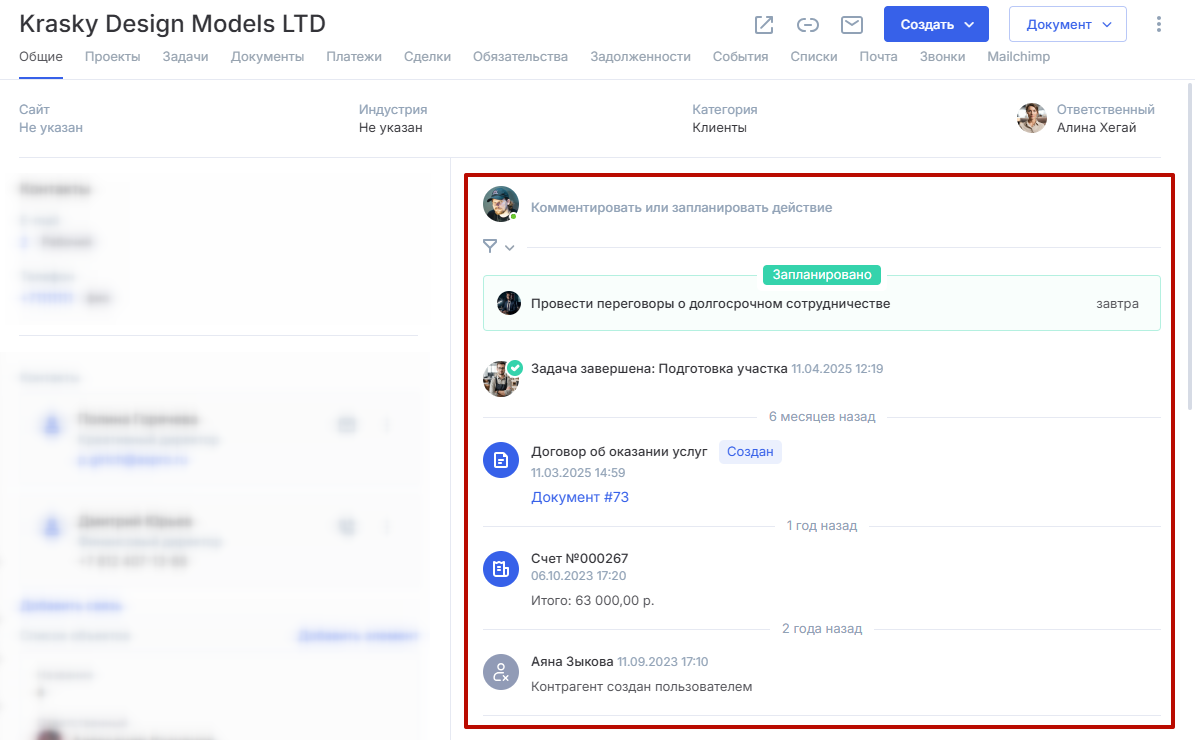Click the open in new window icon

click(764, 25)
